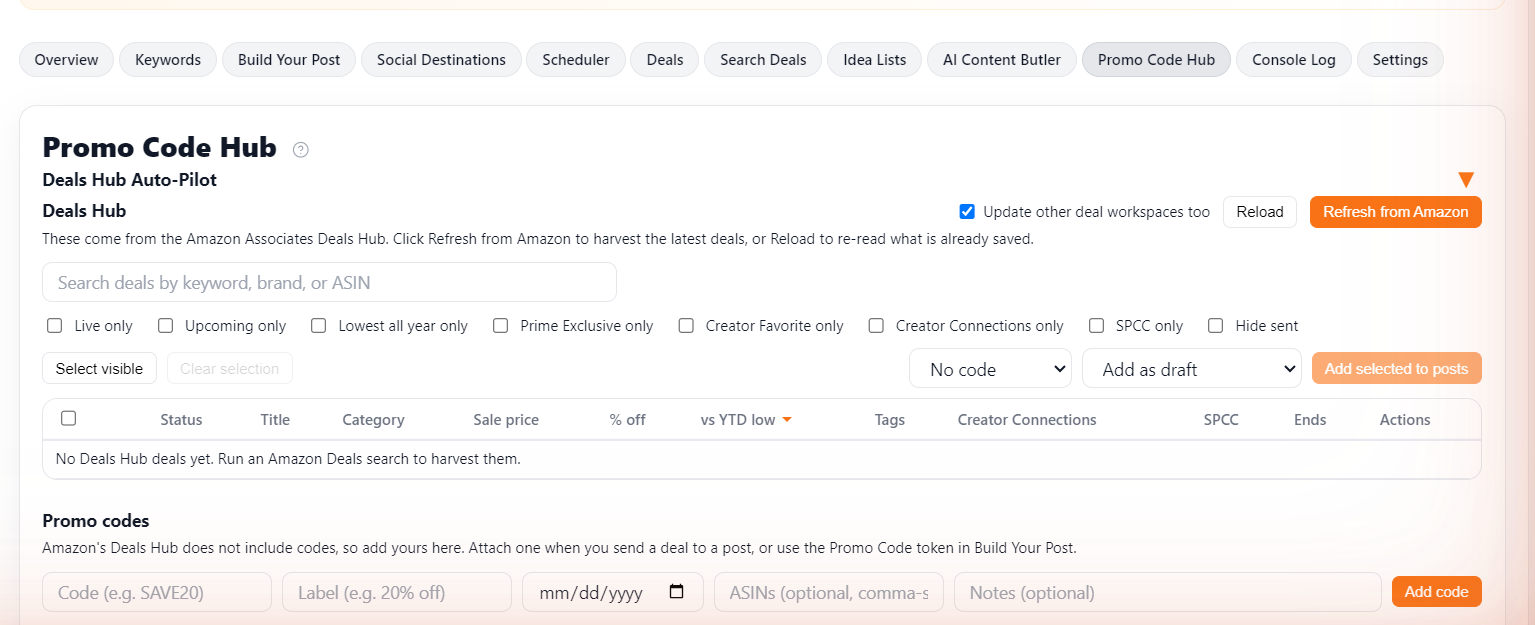
Task: Check Lowest all year only
Action: tap(319, 325)
